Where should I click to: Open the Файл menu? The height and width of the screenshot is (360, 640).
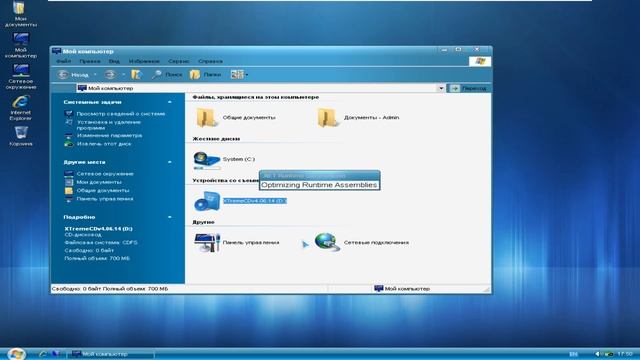[64, 61]
